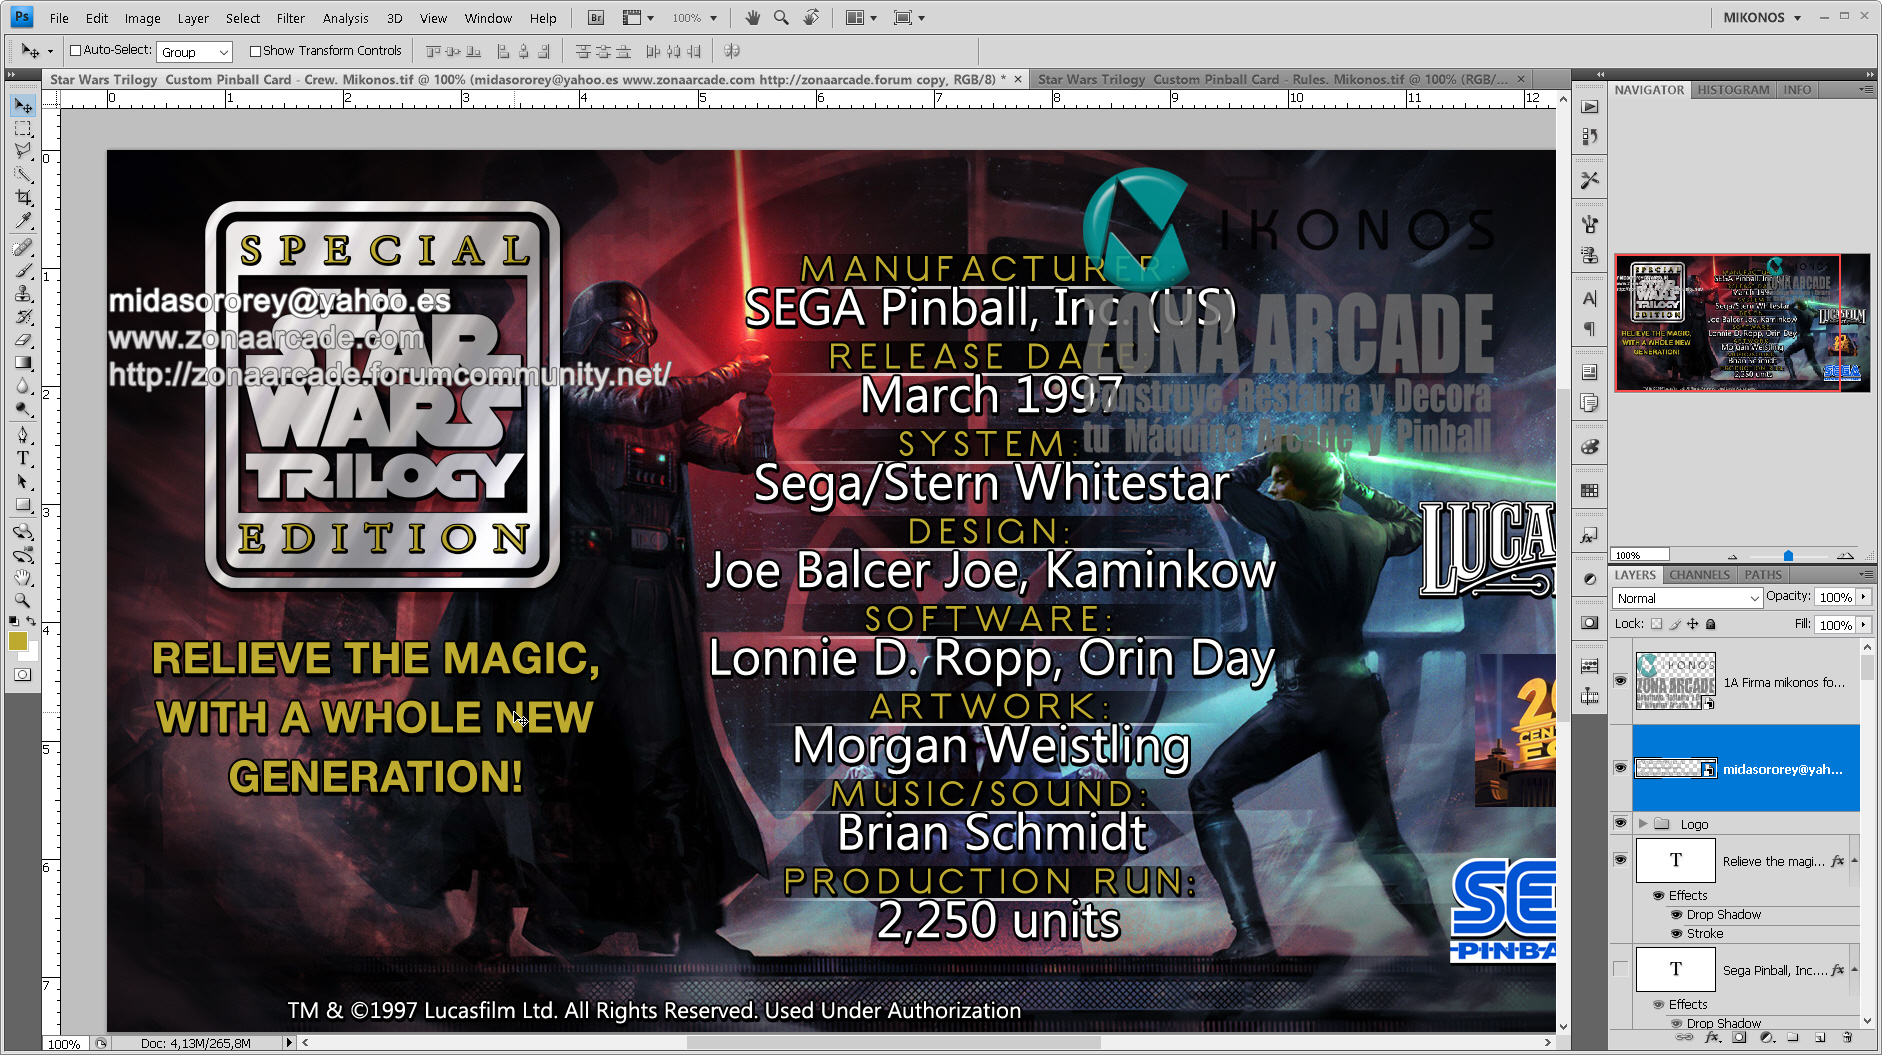The height and width of the screenshot is (1055, 1882).
Task: Open the Actions panel icon
Action: pos(1590,106)
